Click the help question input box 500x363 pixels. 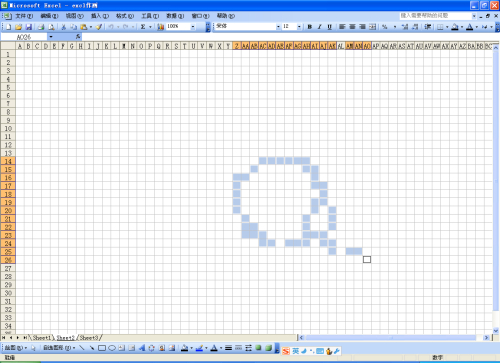pyautogui.click(x=435, y=16)
